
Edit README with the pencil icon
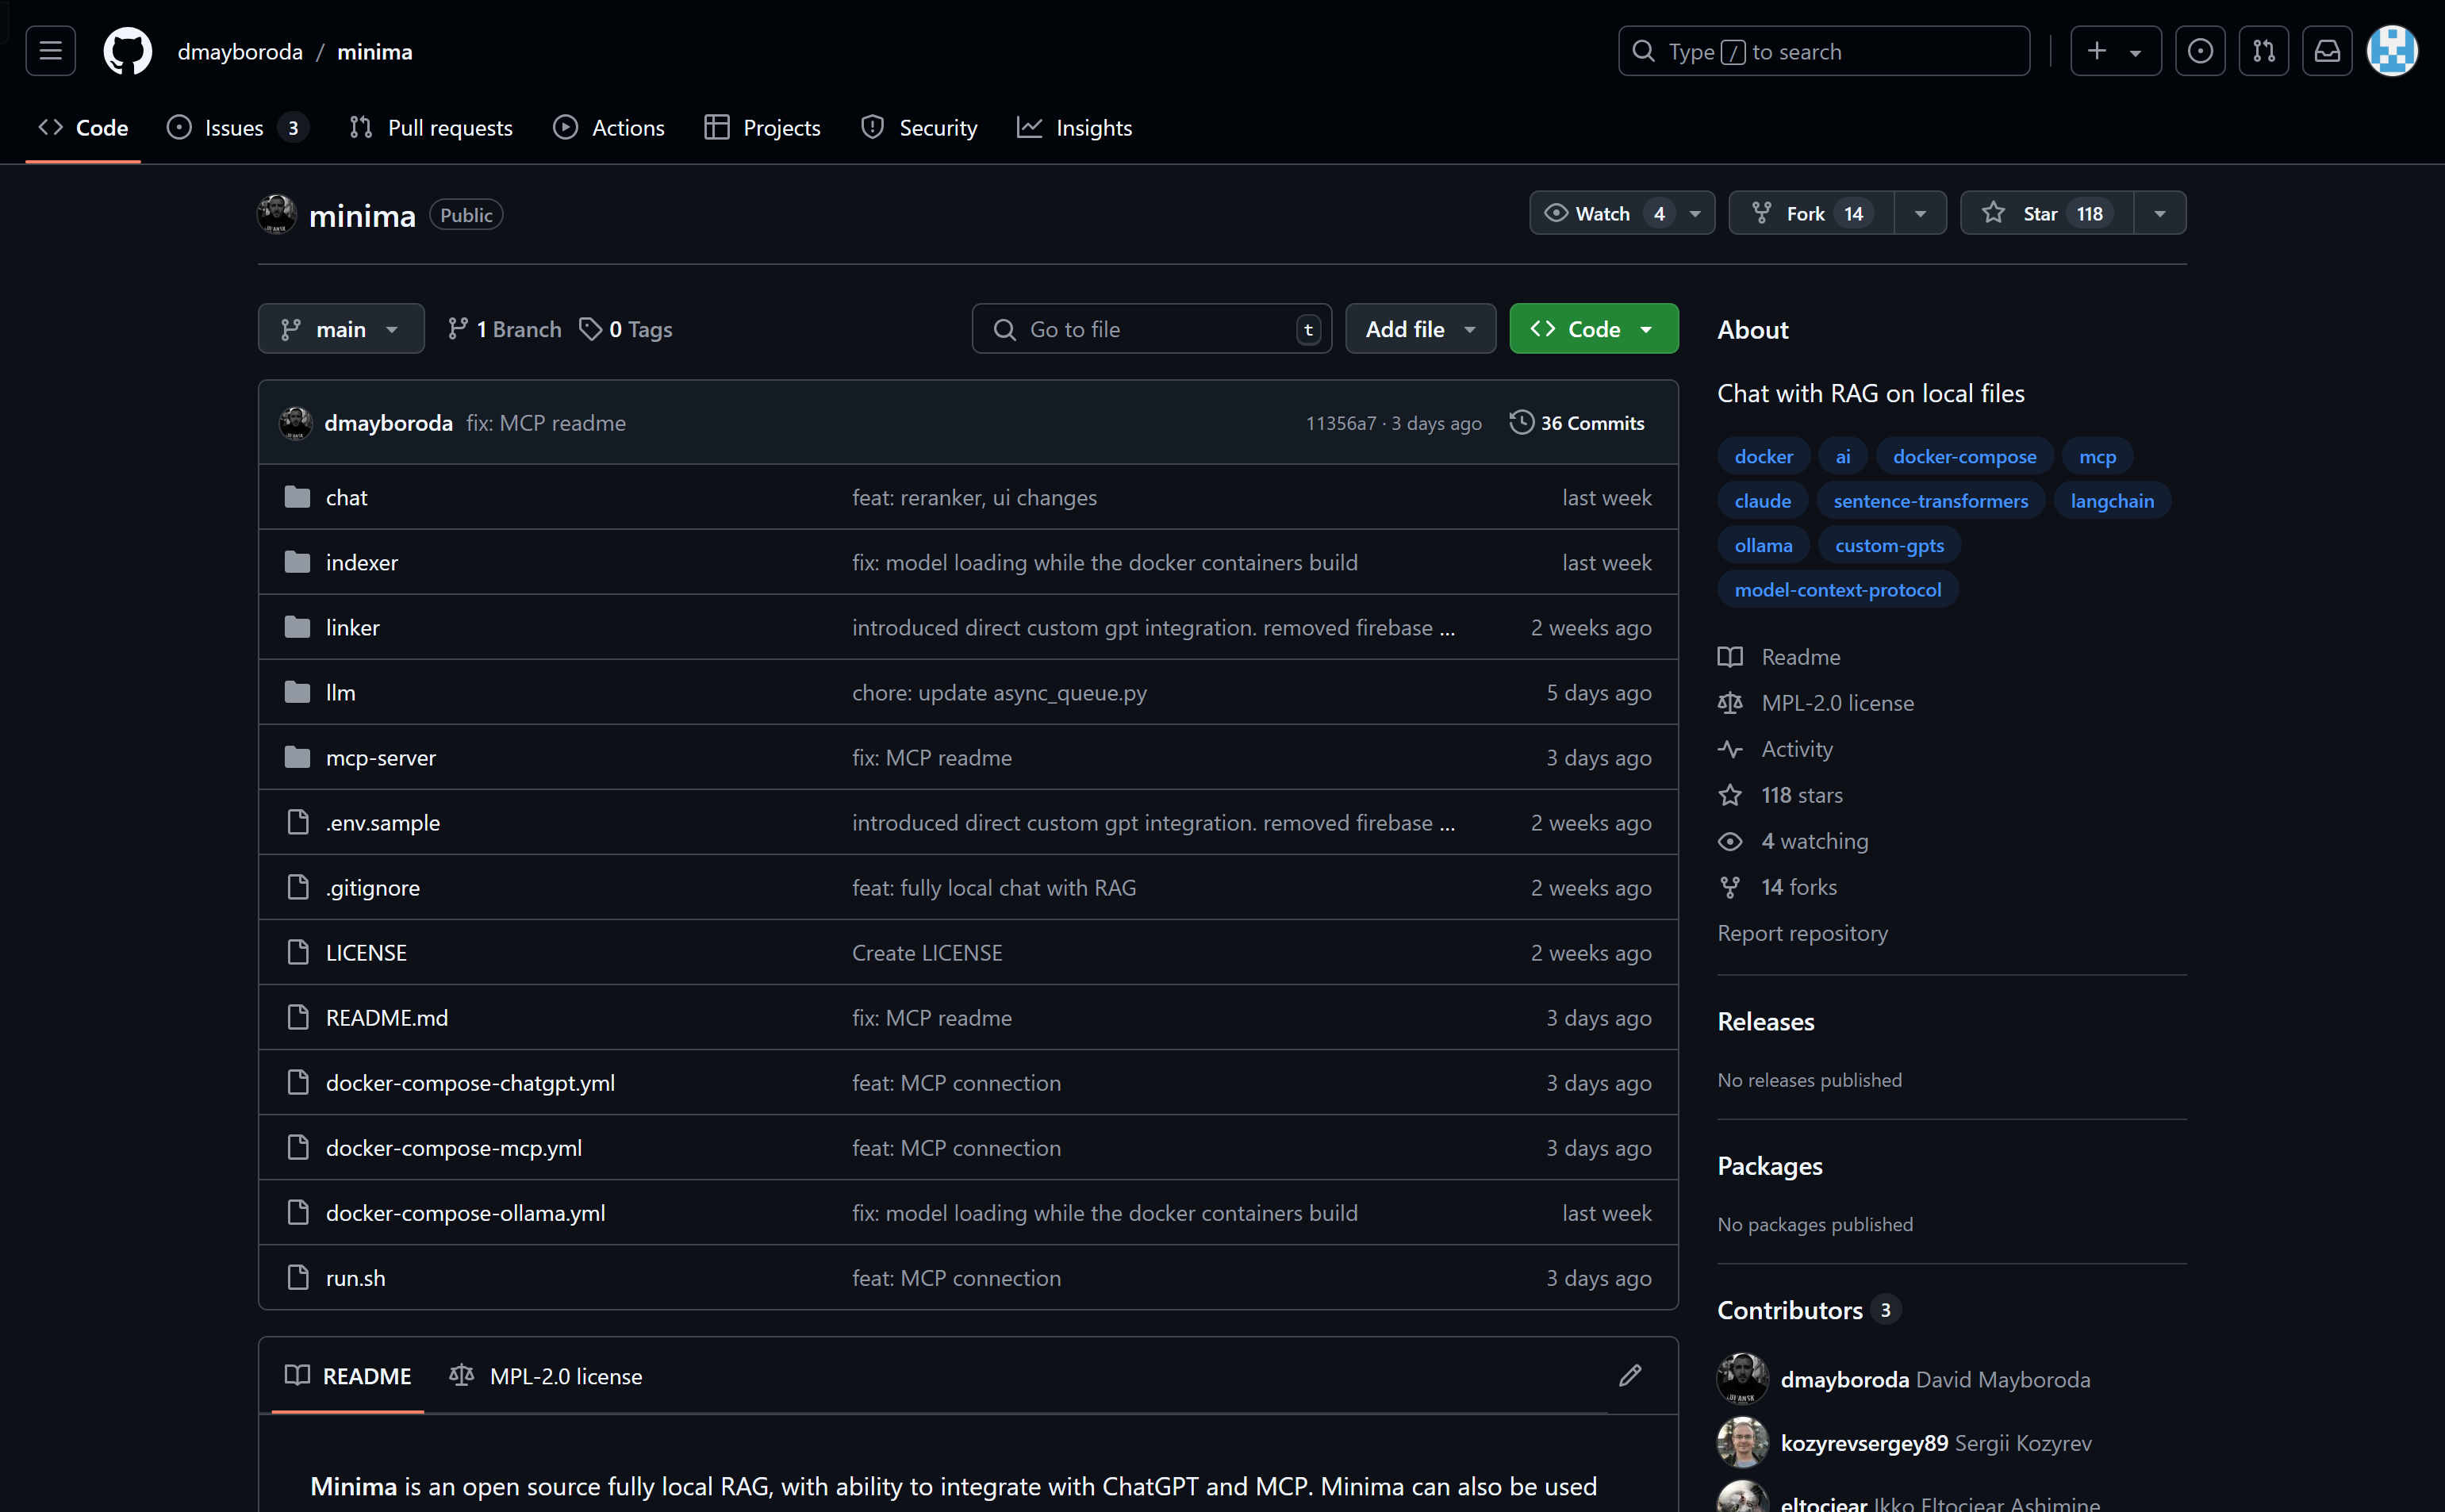click(x=1630, y=1376)
